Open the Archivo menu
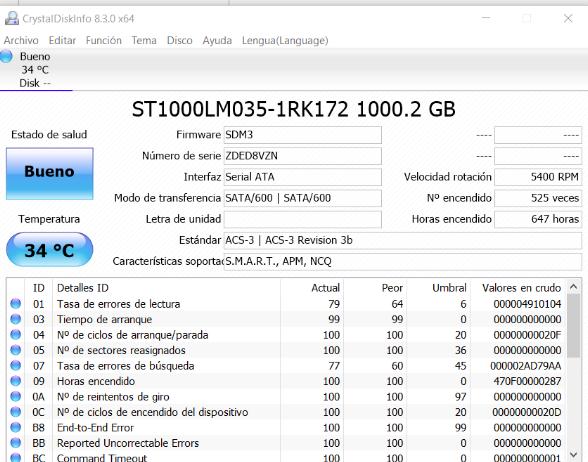The image size is (588, 462). [21, 40]
